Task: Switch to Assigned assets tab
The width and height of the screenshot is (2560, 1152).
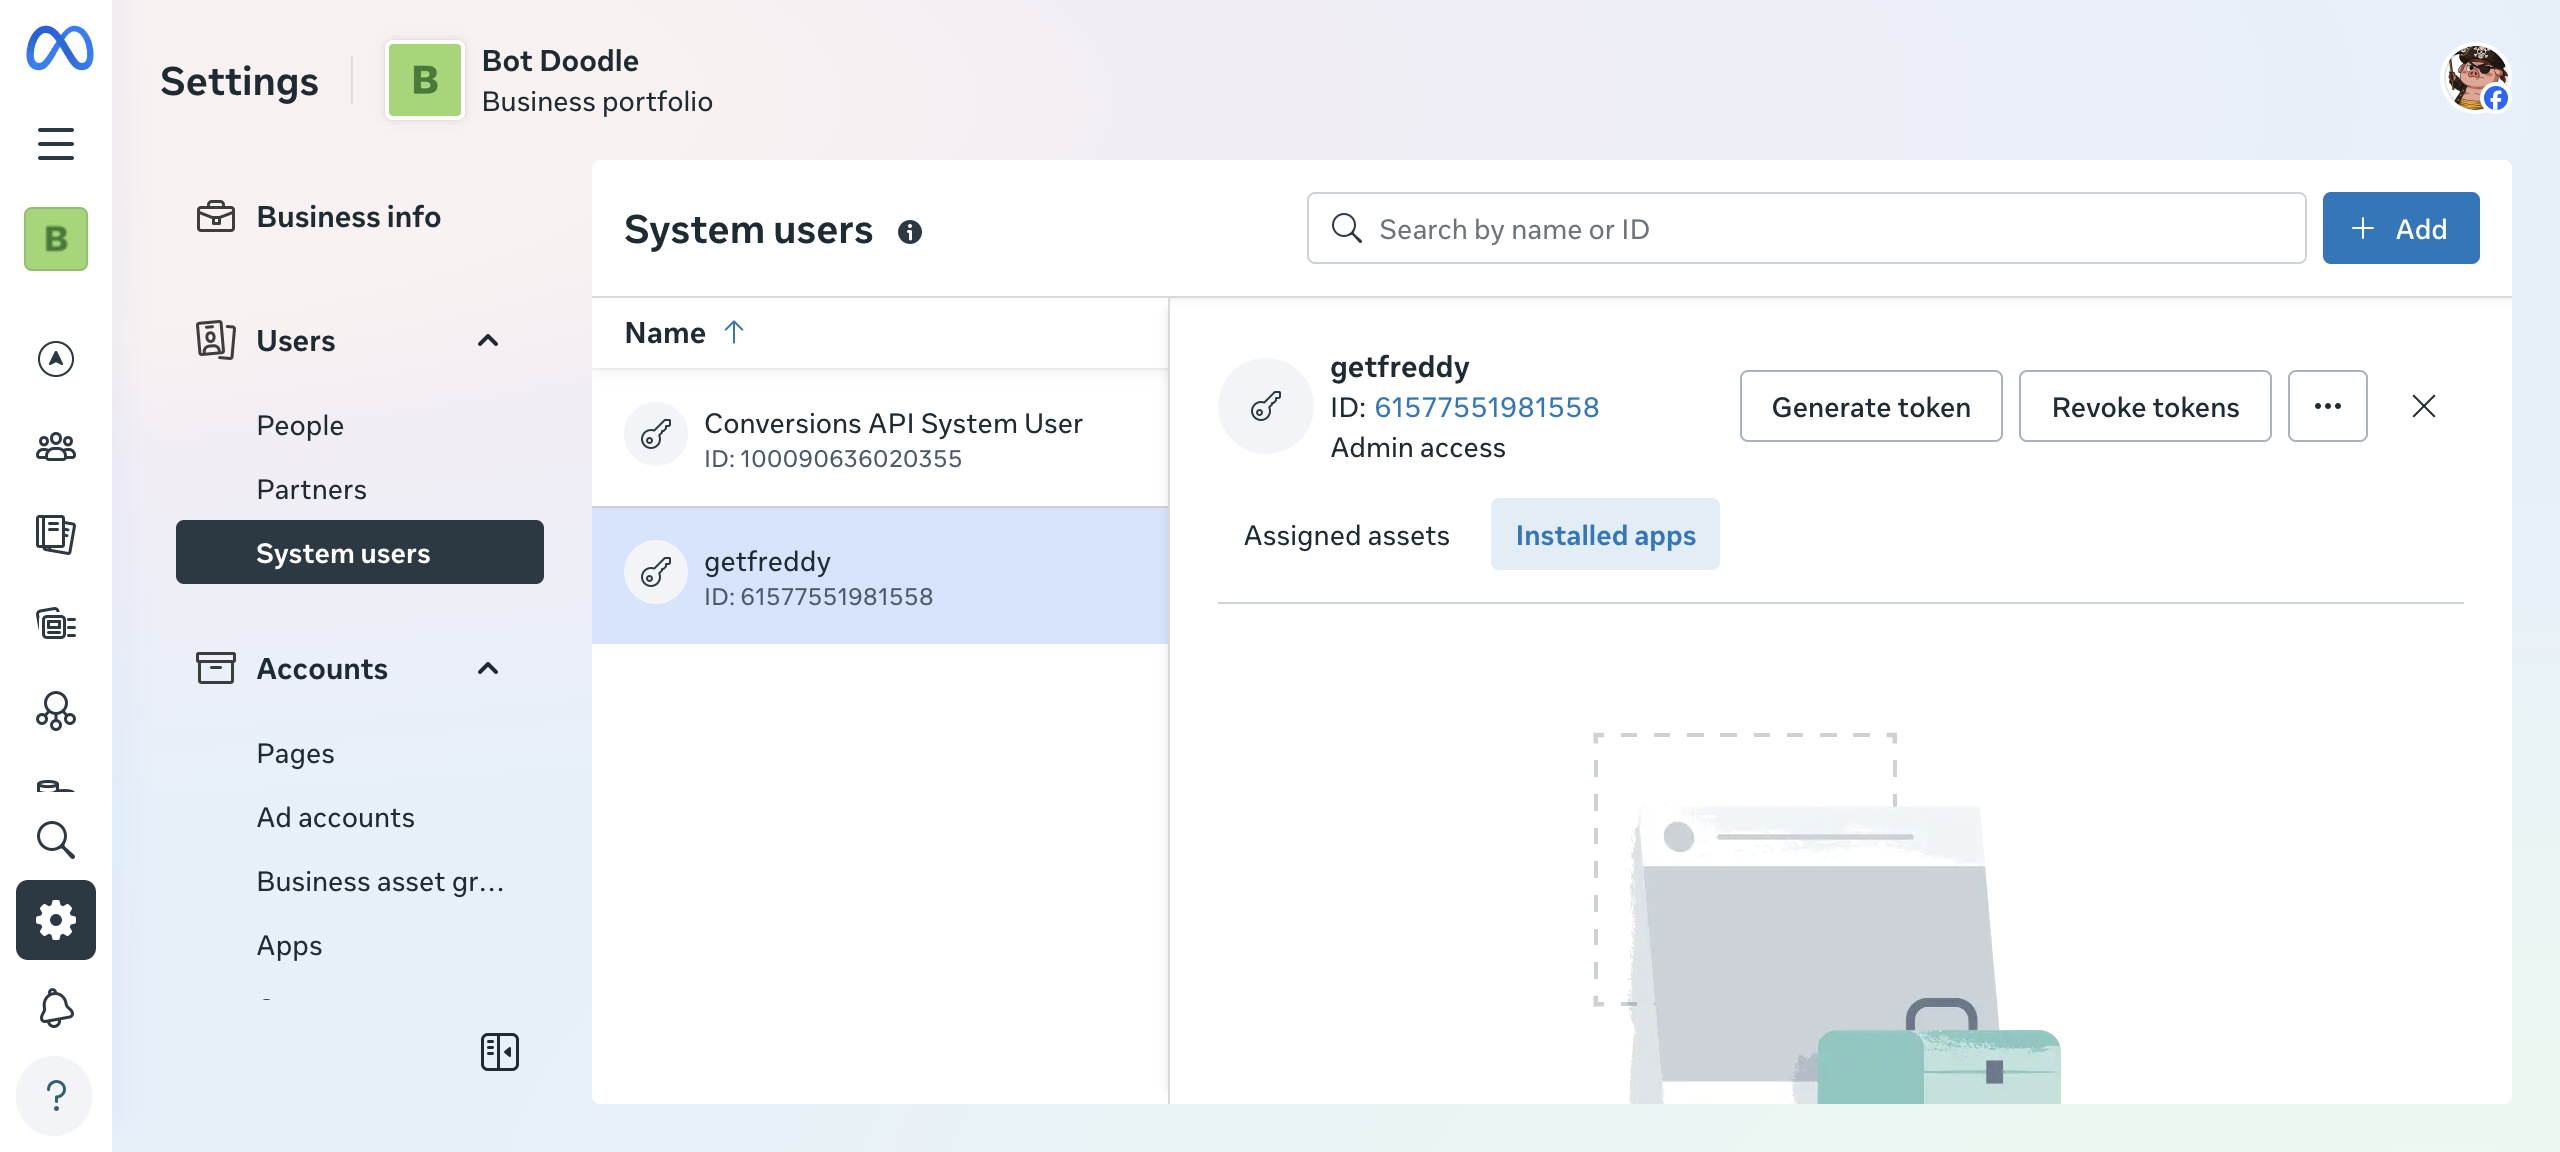Action: tap(1346, 535)
